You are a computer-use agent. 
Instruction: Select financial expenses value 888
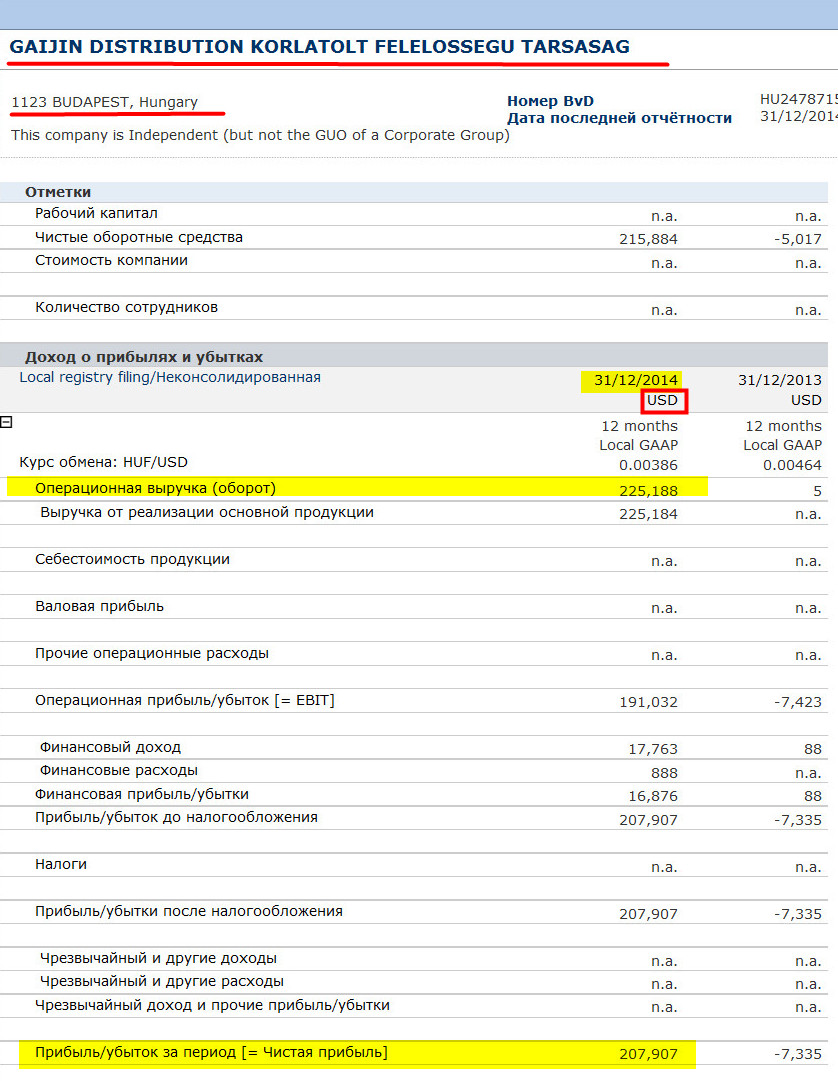tap(664, 774)
